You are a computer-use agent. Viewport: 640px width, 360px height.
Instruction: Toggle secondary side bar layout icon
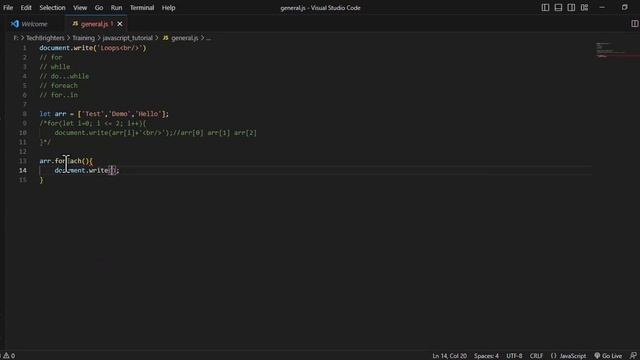click(571, 7)
